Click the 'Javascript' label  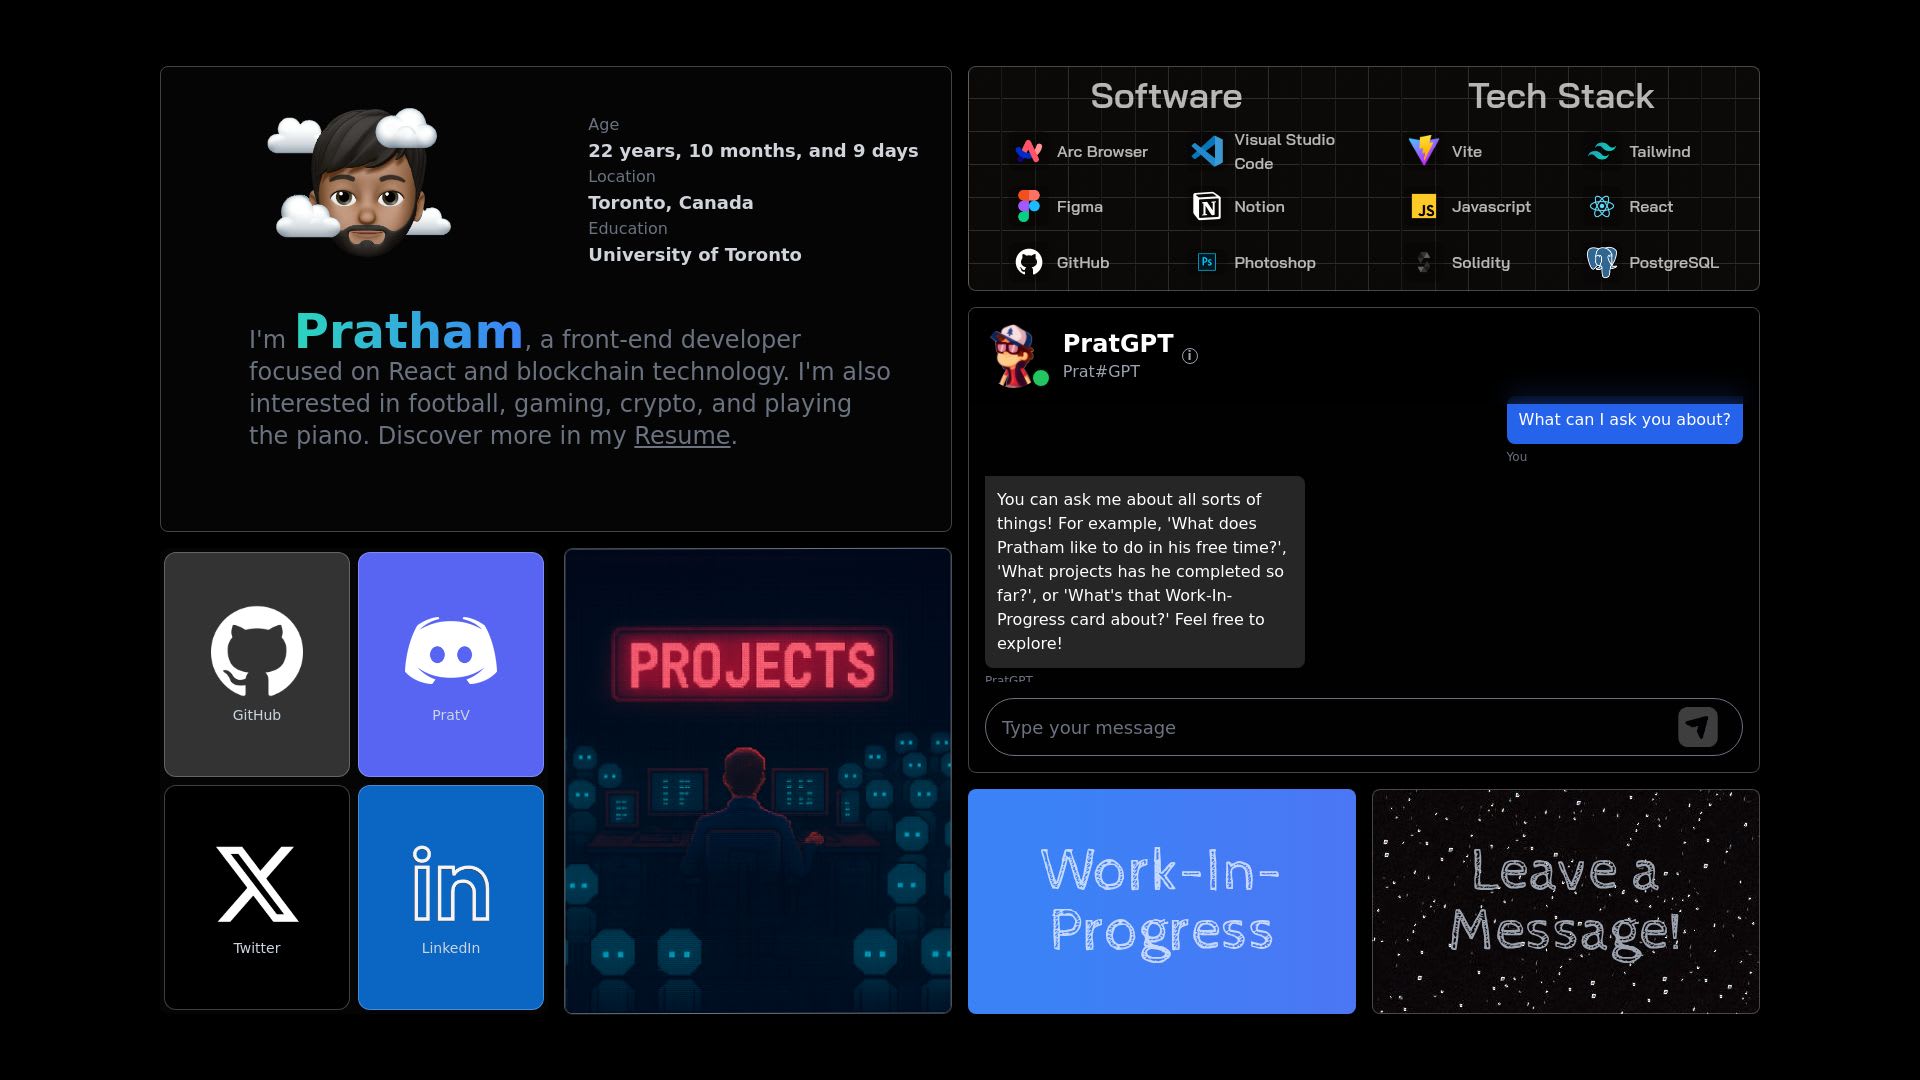(1491, 207)
